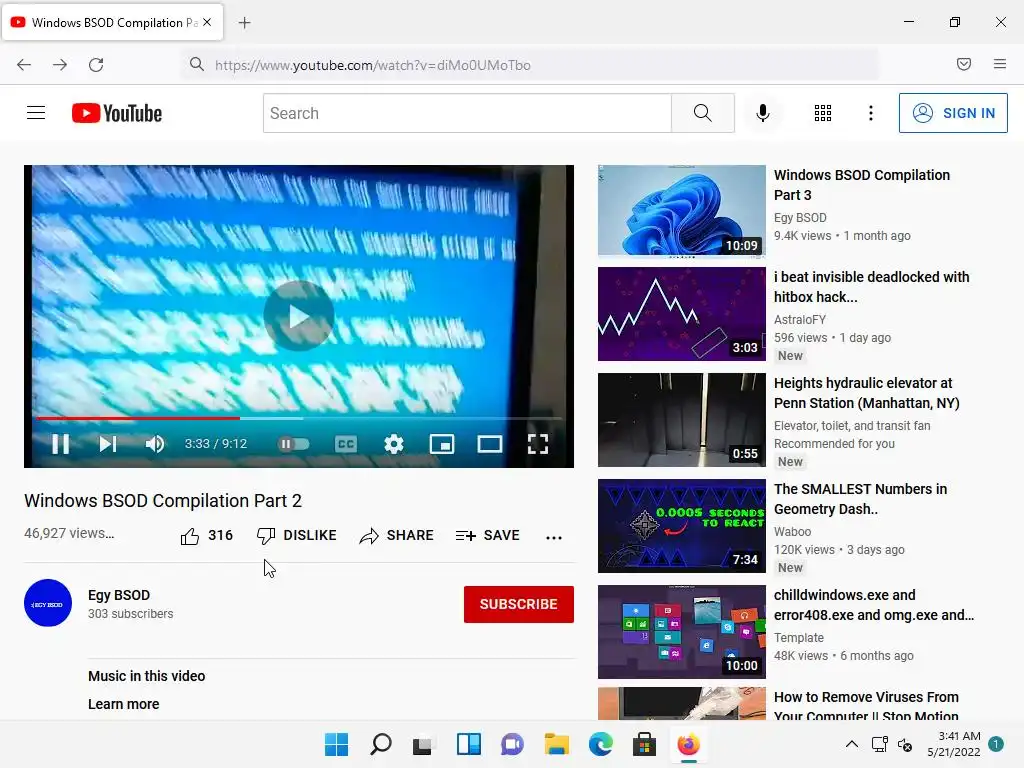The height and width of the screenshot is (768, 1024).
Task: Click the DISLIKE button
Action: [x=296, y=536]
